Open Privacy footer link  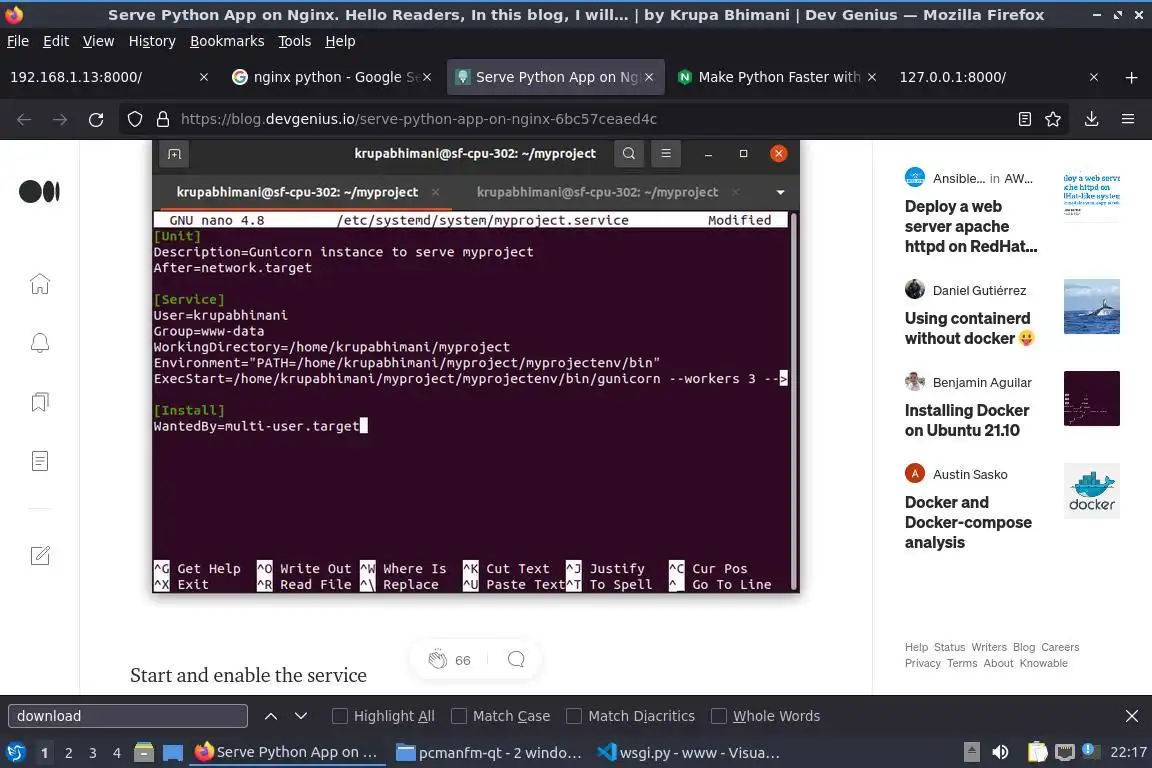923,664
